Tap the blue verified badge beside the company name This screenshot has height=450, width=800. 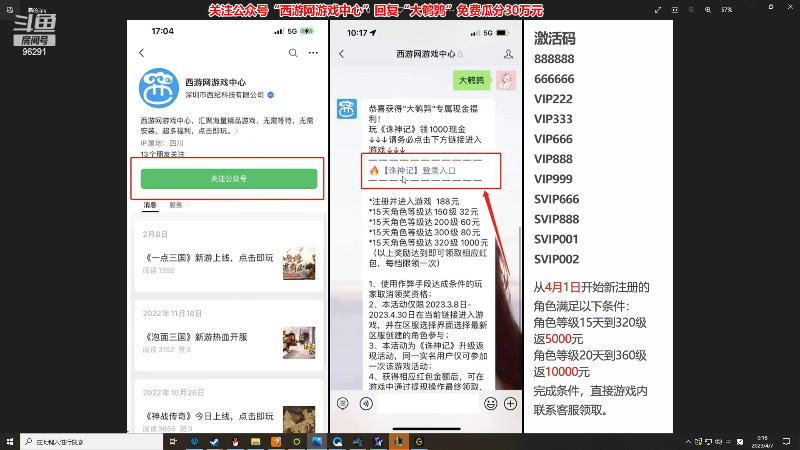coord(271,95)
